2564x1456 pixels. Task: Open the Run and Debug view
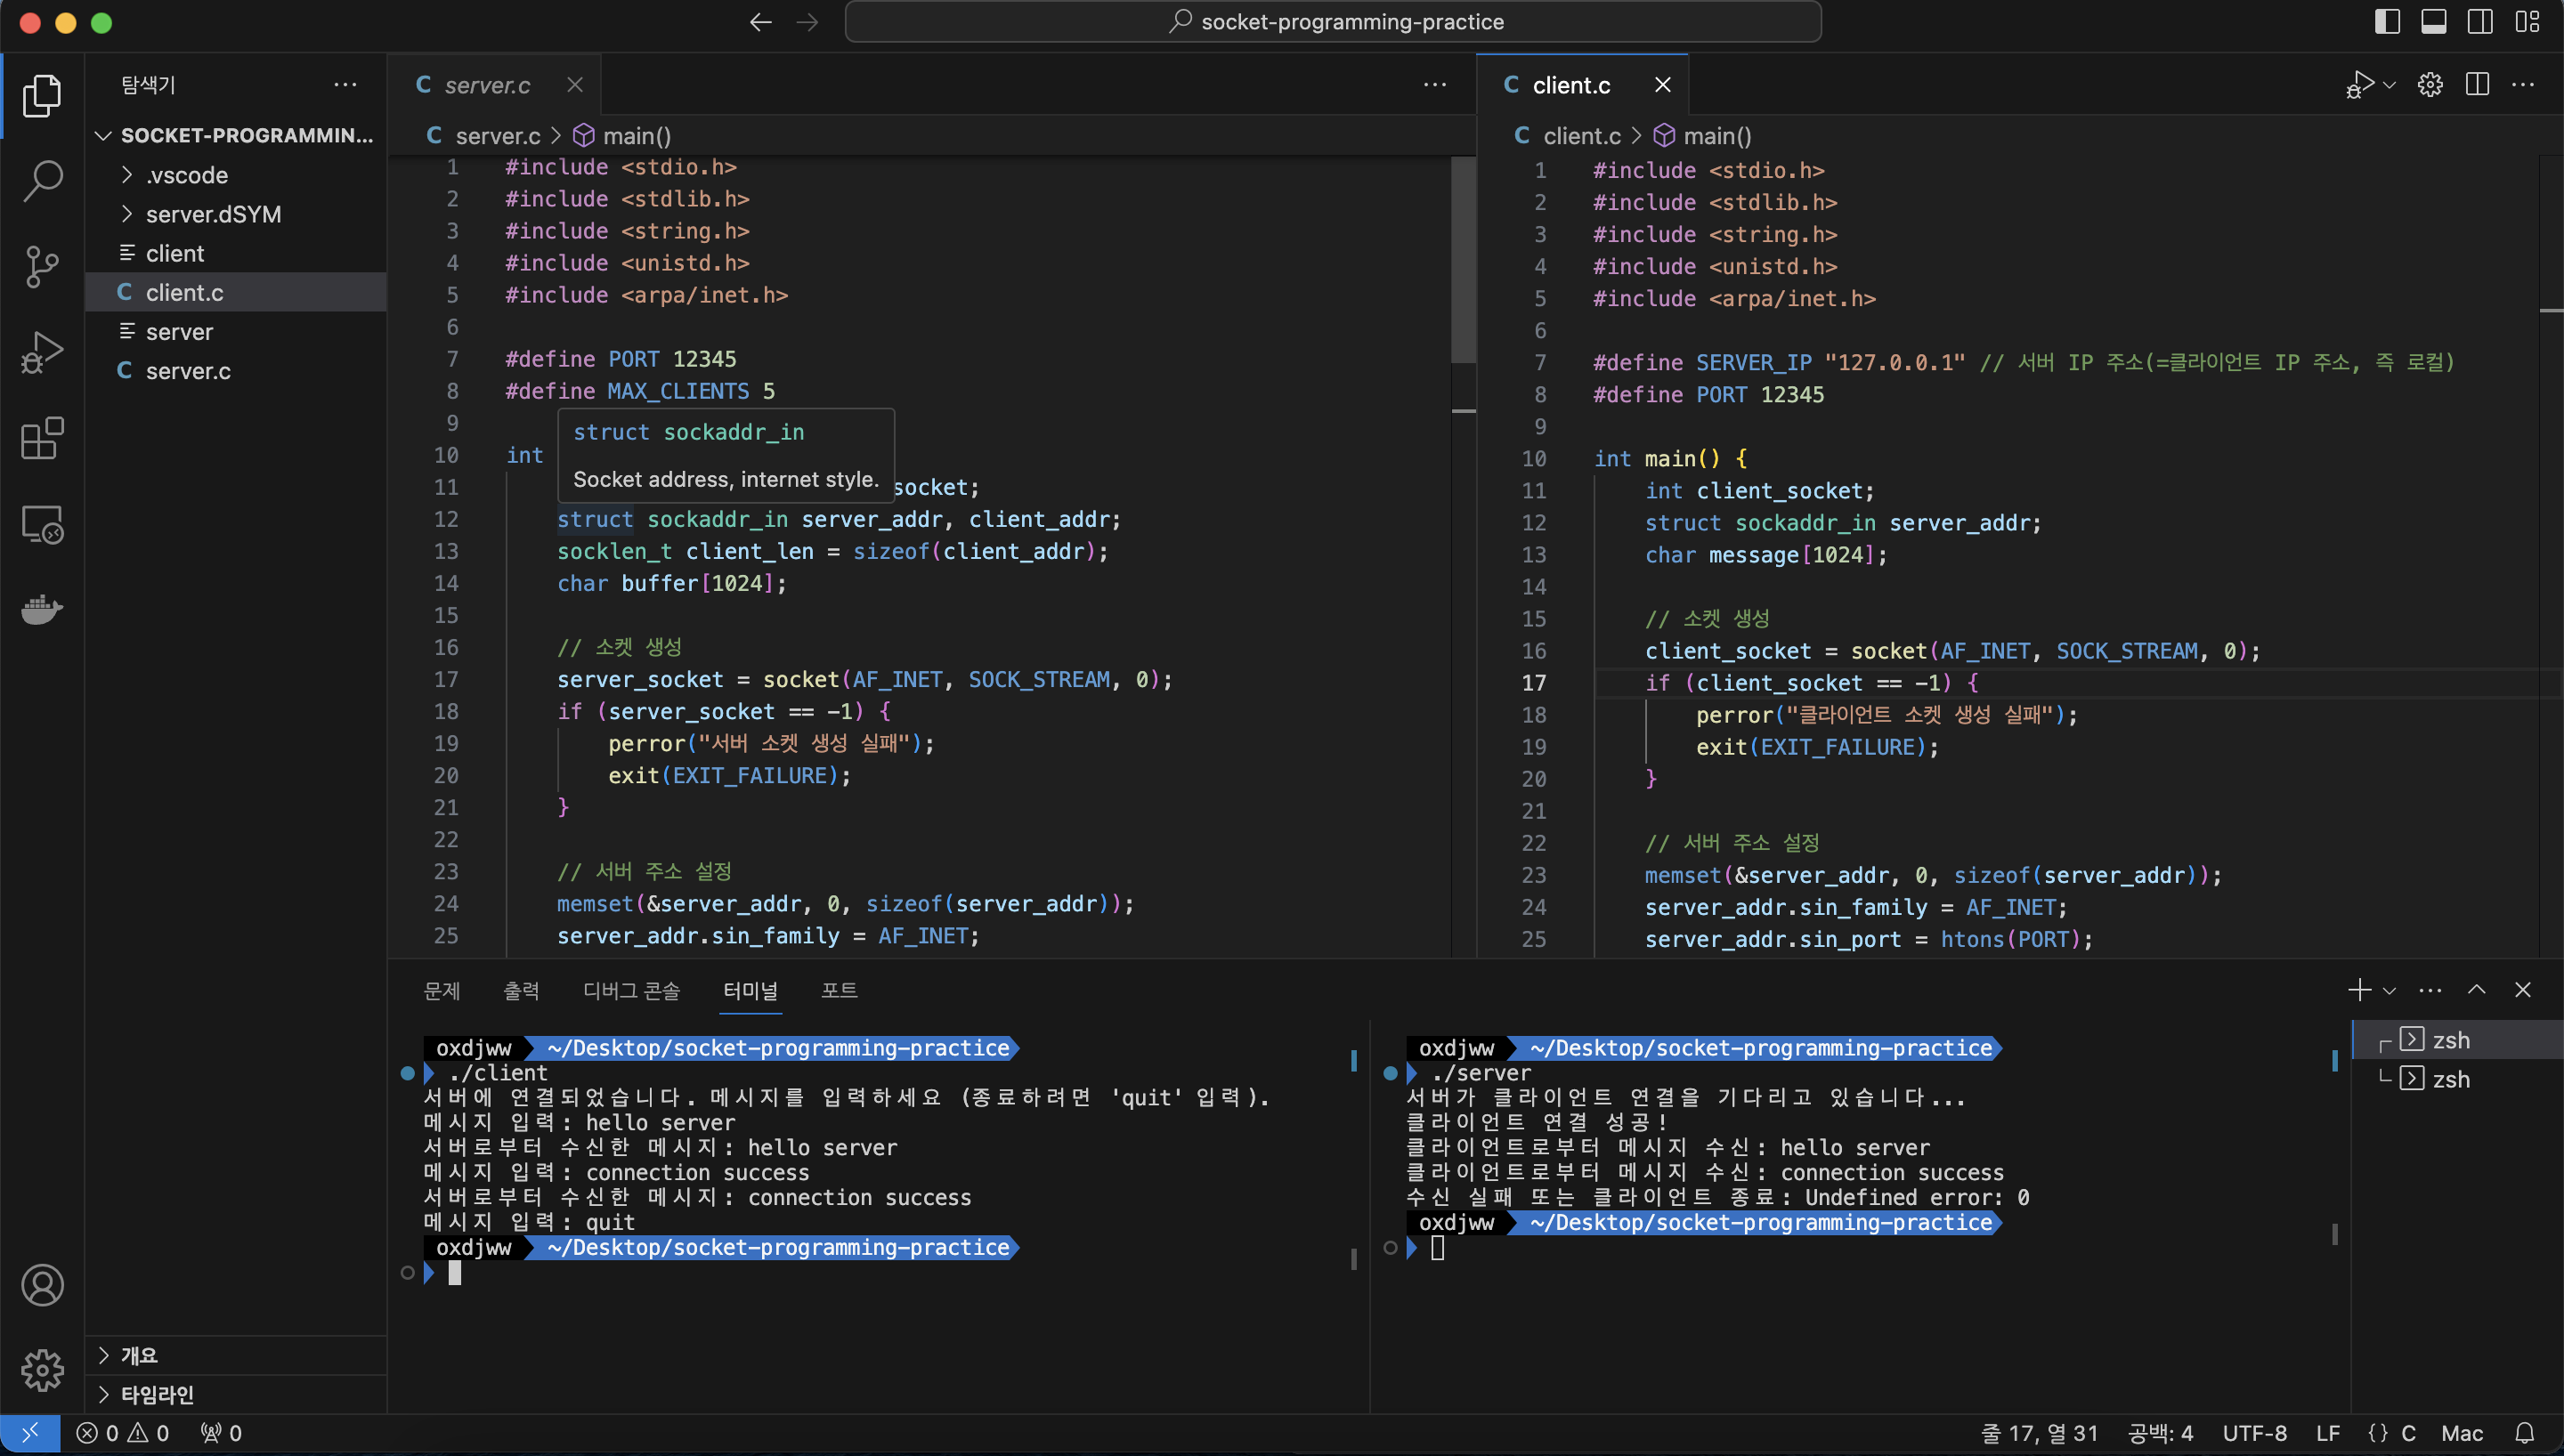click(x=42, y=352)
